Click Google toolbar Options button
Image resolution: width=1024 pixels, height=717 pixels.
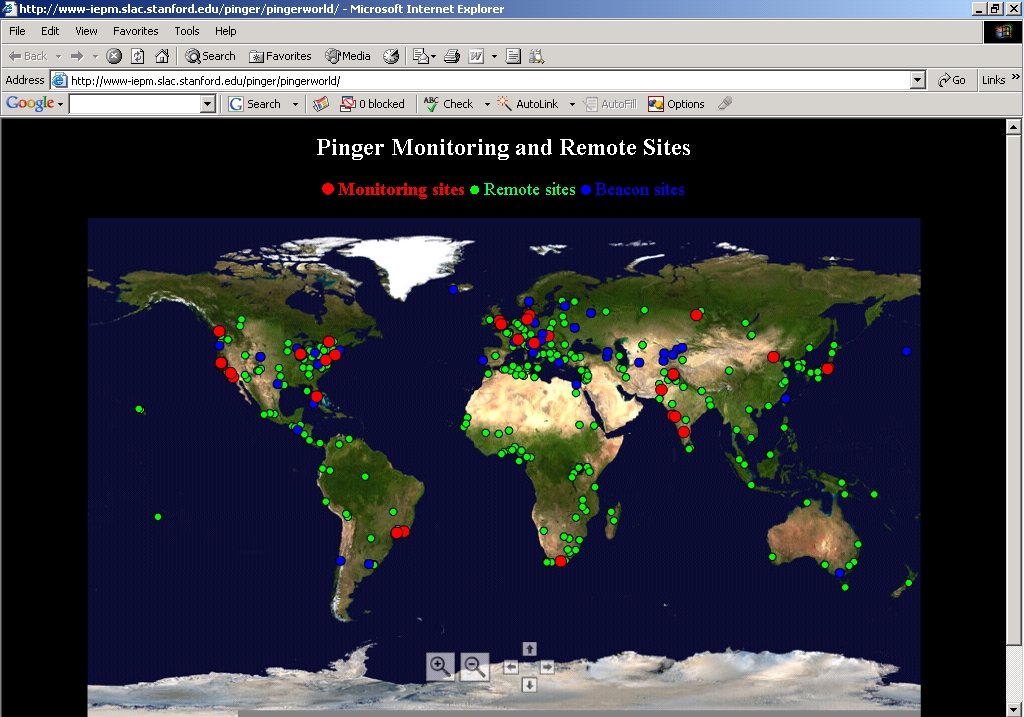(x=677, y=104)
